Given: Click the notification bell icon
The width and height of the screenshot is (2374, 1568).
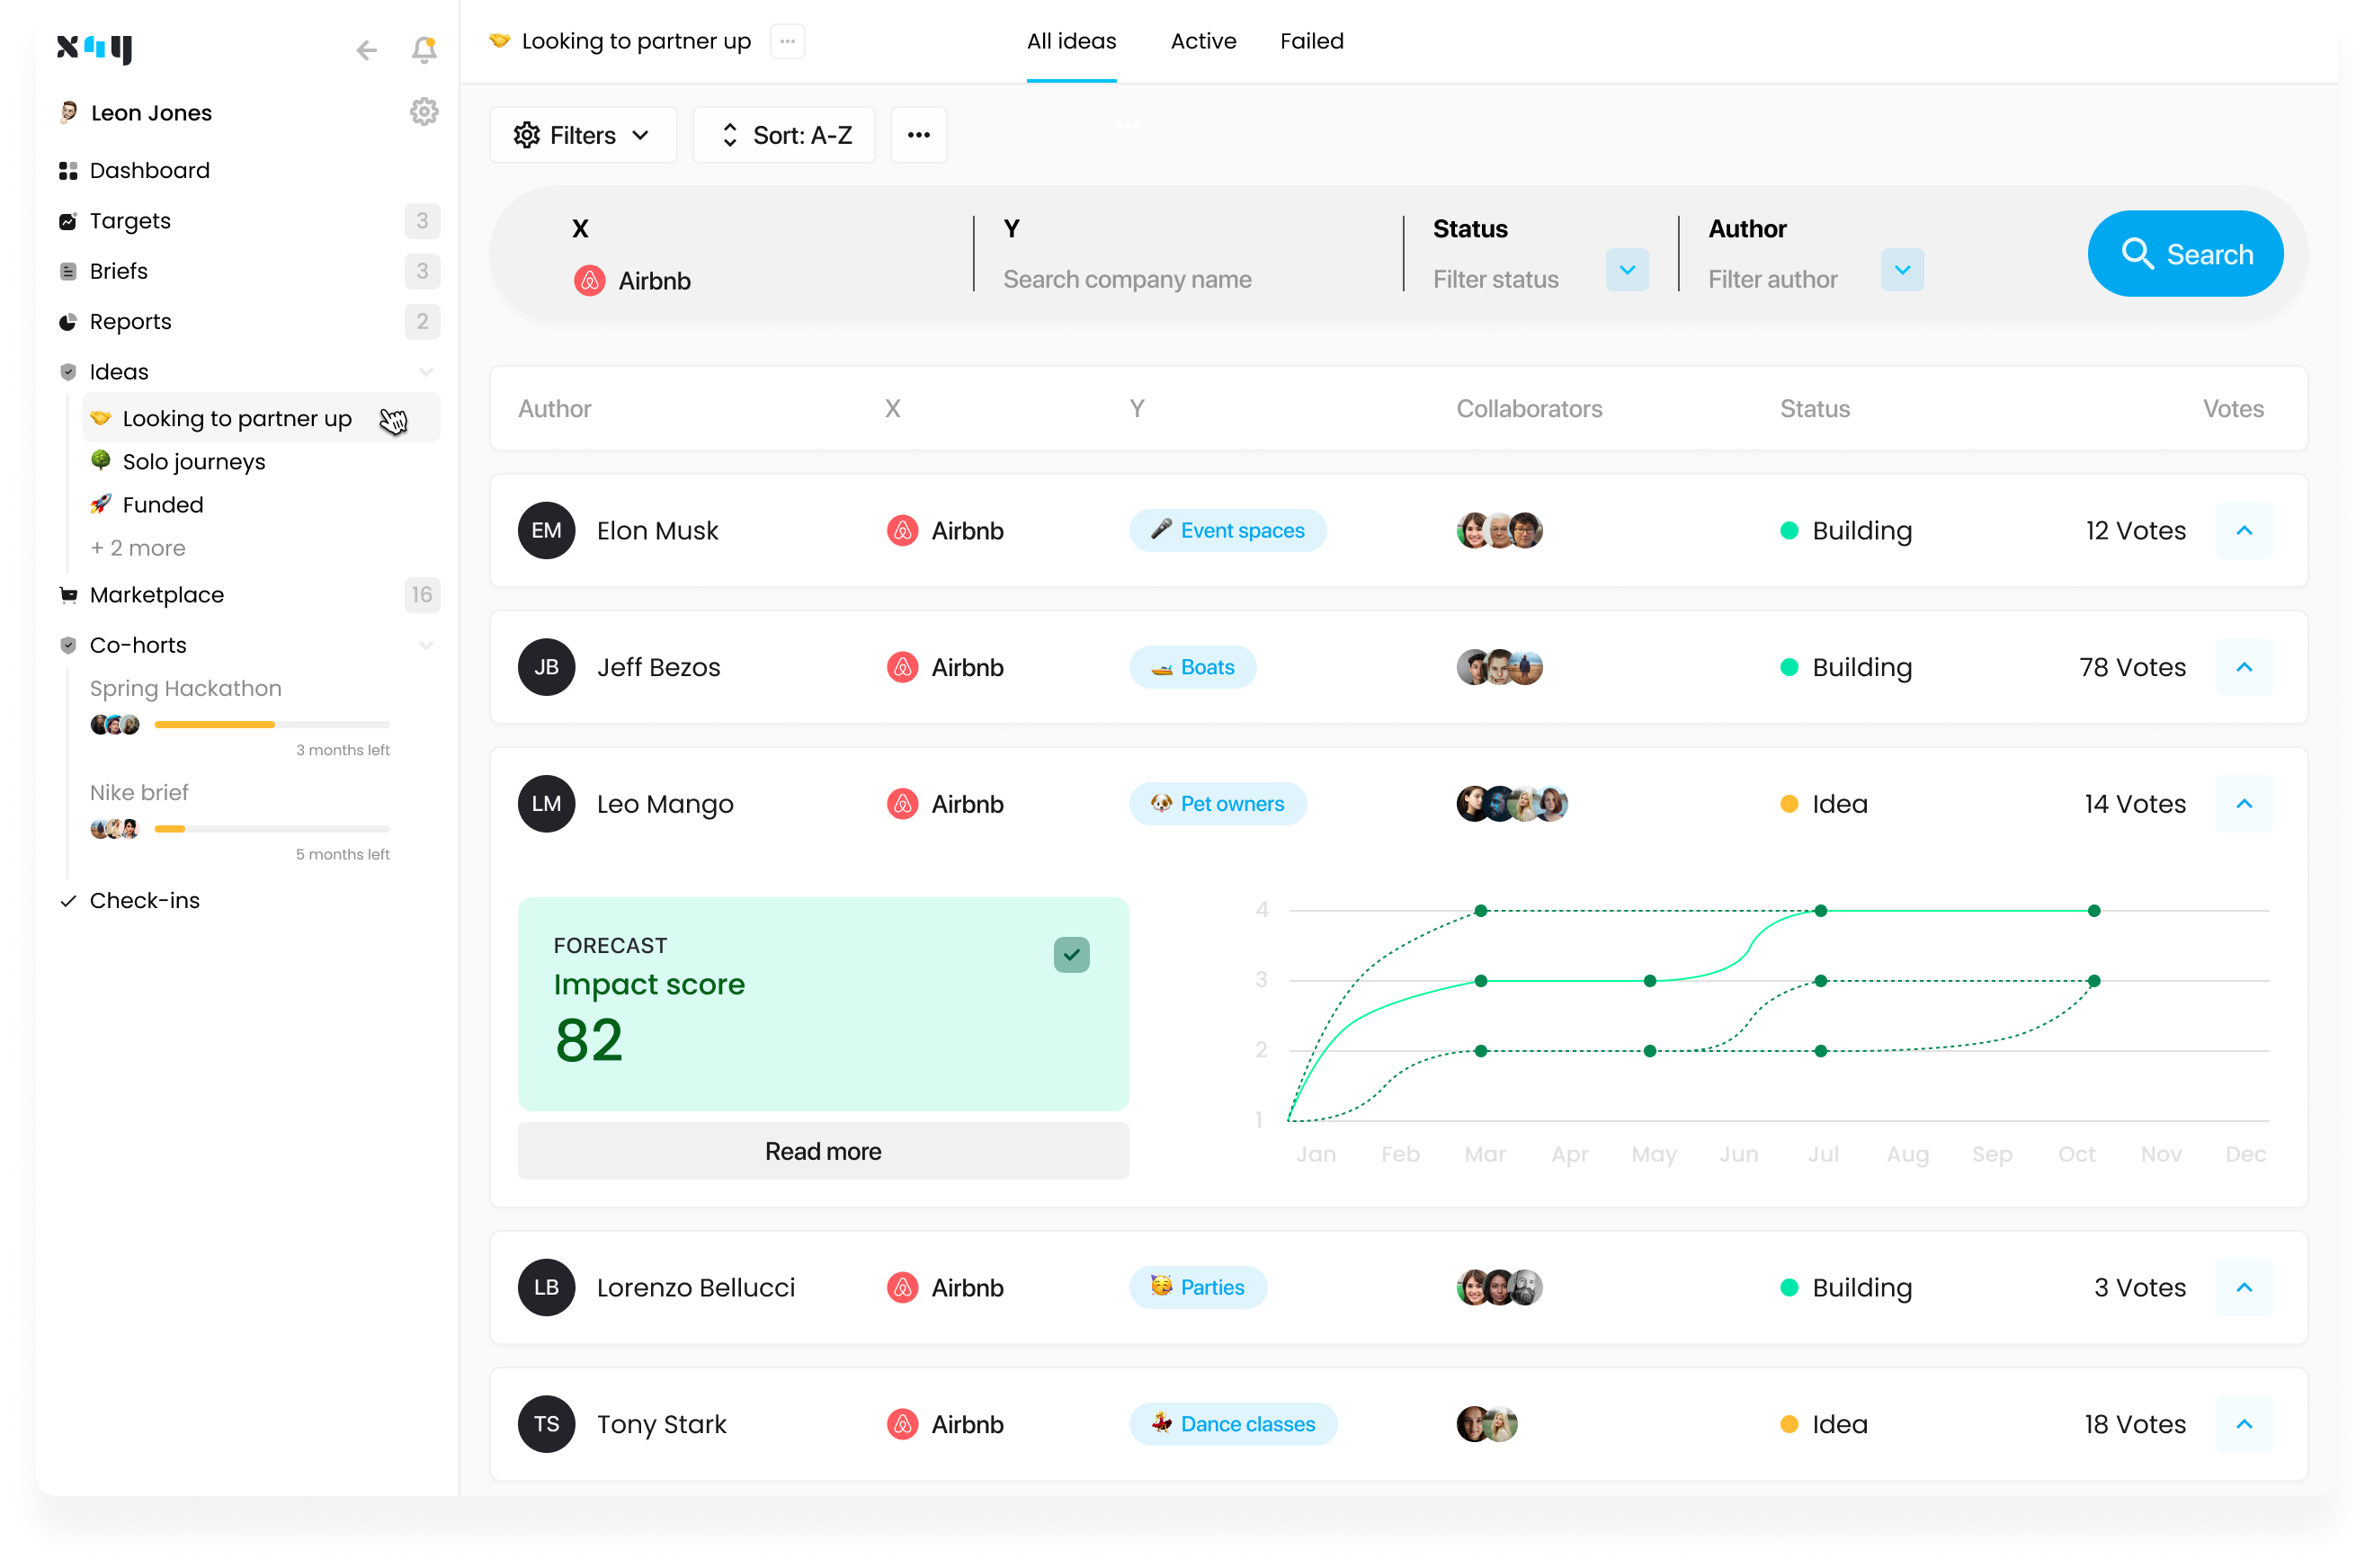Looking at the screenshot, I should (424, 49).
